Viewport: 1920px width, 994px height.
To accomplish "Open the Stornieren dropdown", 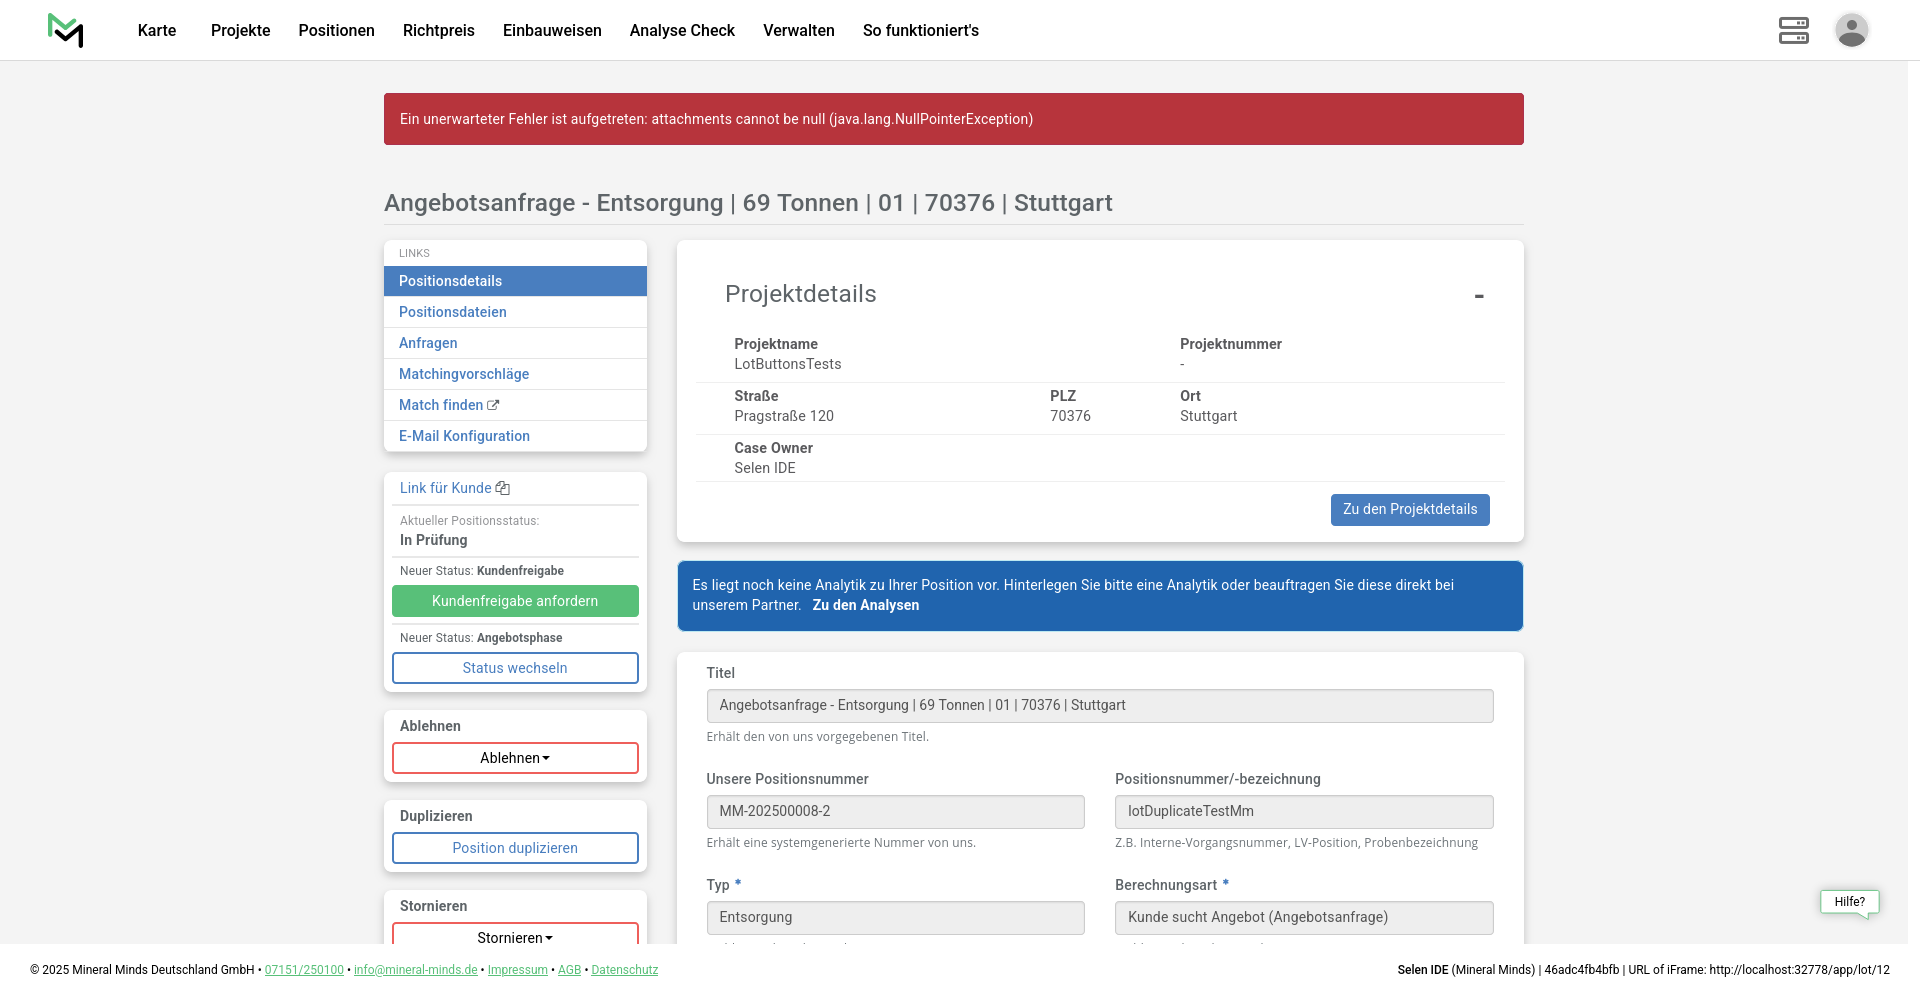I will tap(515, 936).
